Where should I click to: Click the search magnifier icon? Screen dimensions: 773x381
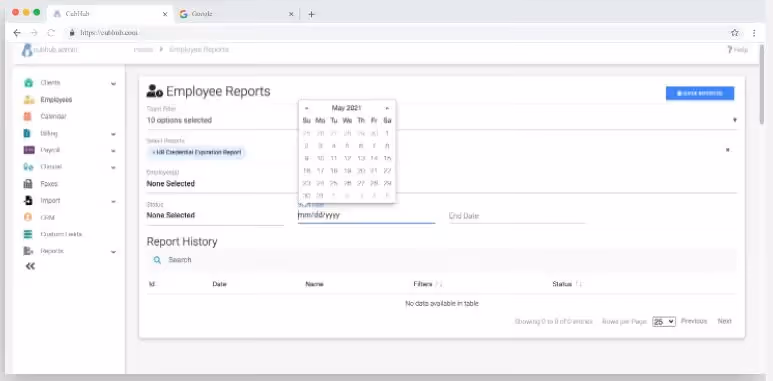pos(157,260)
